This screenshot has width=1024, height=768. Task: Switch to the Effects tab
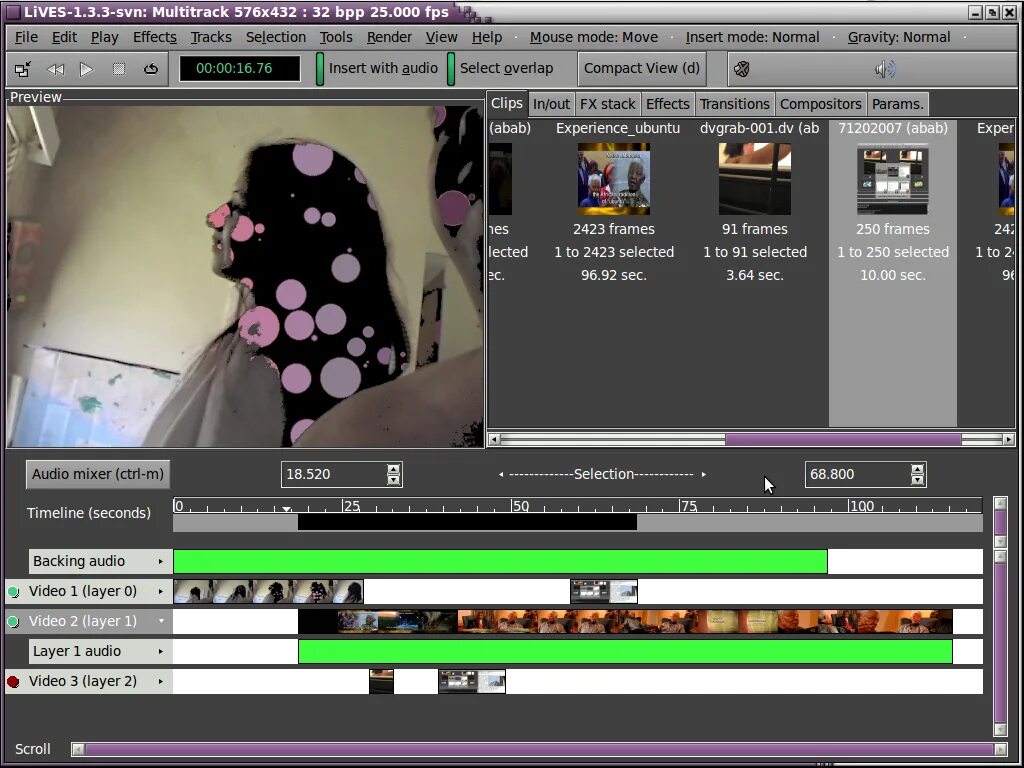click(667, 103)
